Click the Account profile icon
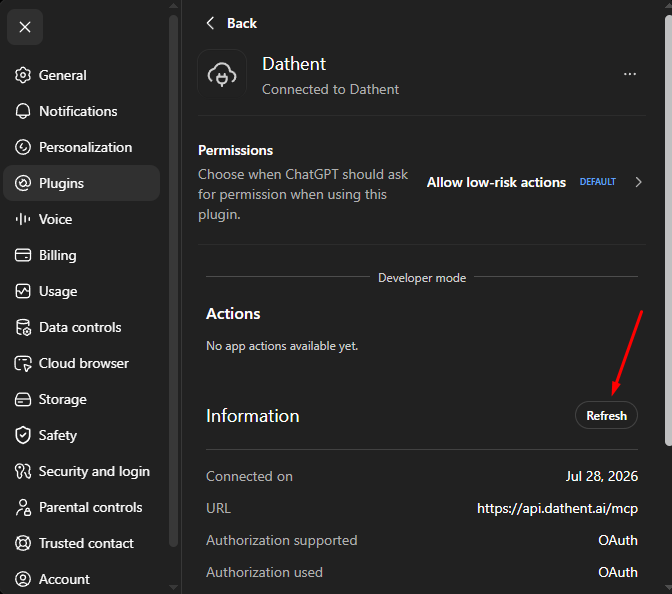The width and height of the screenshot is (672, 594). (23, 579)
